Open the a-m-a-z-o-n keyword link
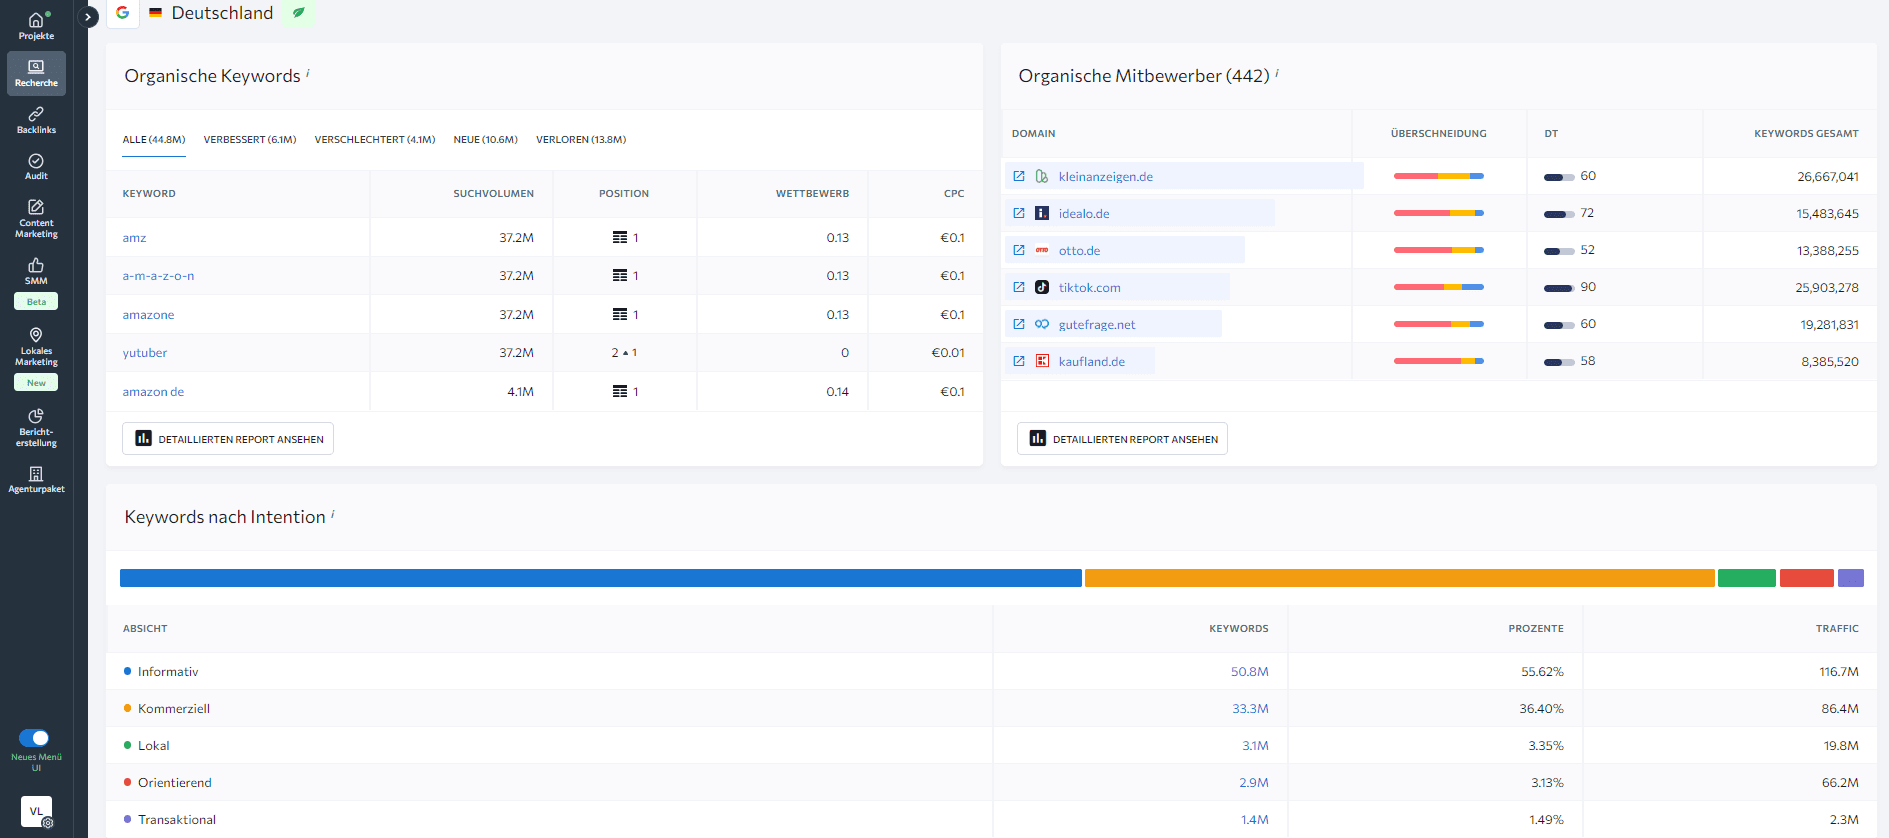Image resolution: width=1889 pixels, height=838 pixels. (x=158, y=276)
